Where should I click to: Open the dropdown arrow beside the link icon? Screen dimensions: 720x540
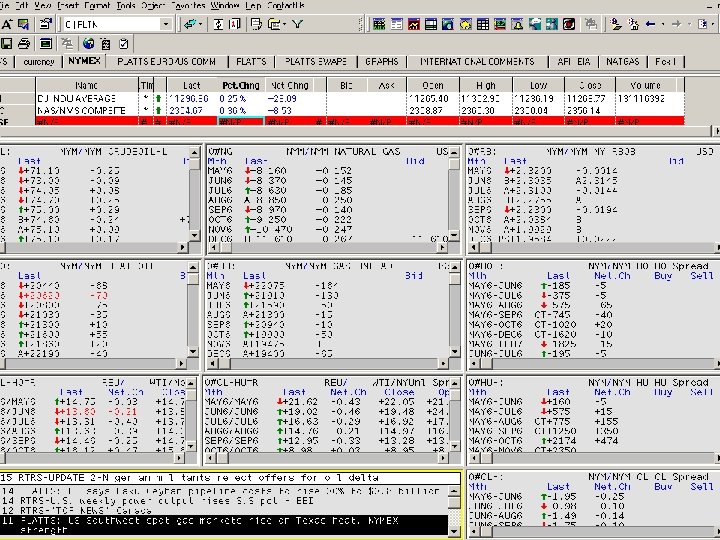[x=201, y=24]
